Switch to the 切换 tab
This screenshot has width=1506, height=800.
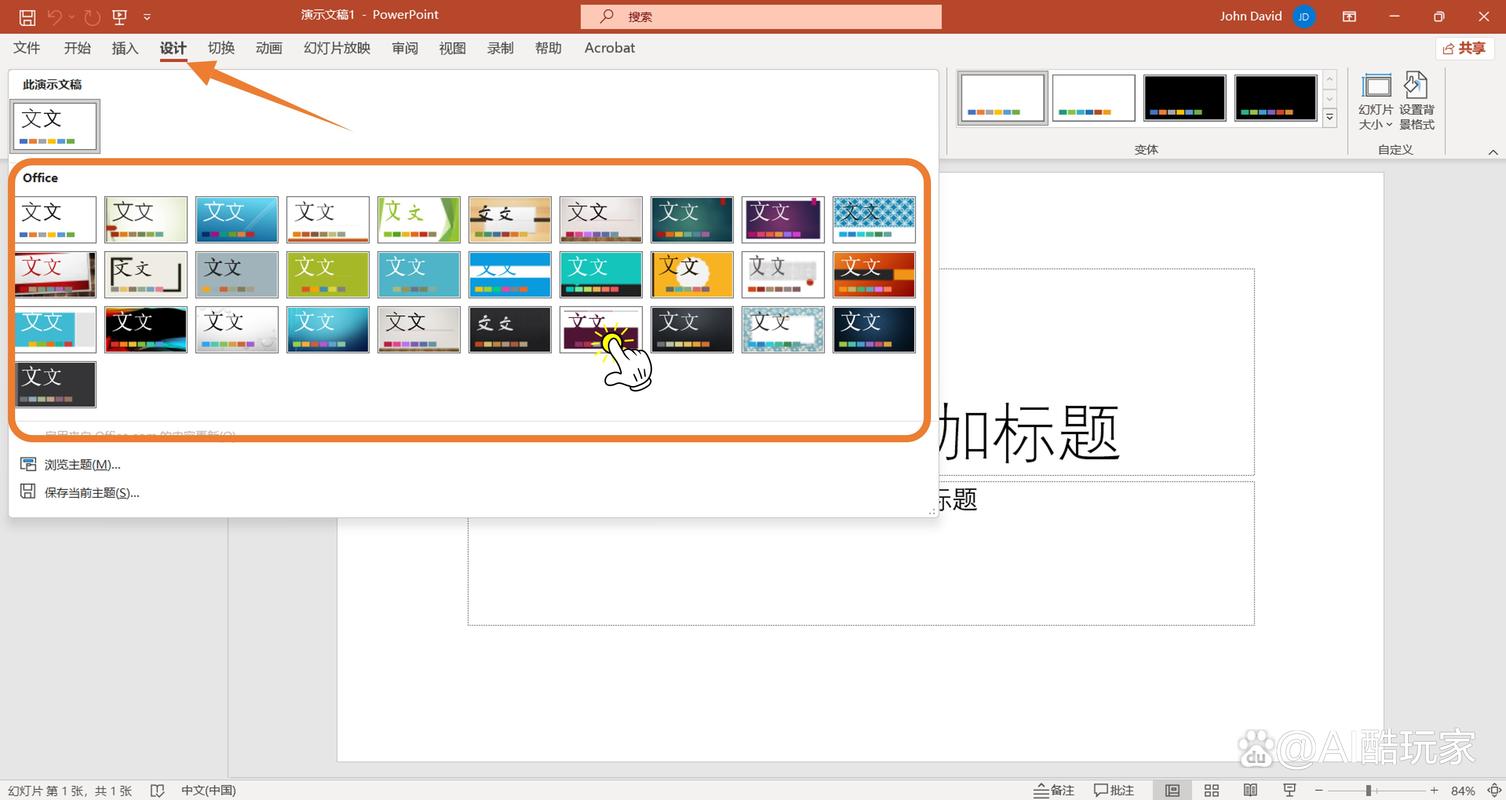pos(221,48)
